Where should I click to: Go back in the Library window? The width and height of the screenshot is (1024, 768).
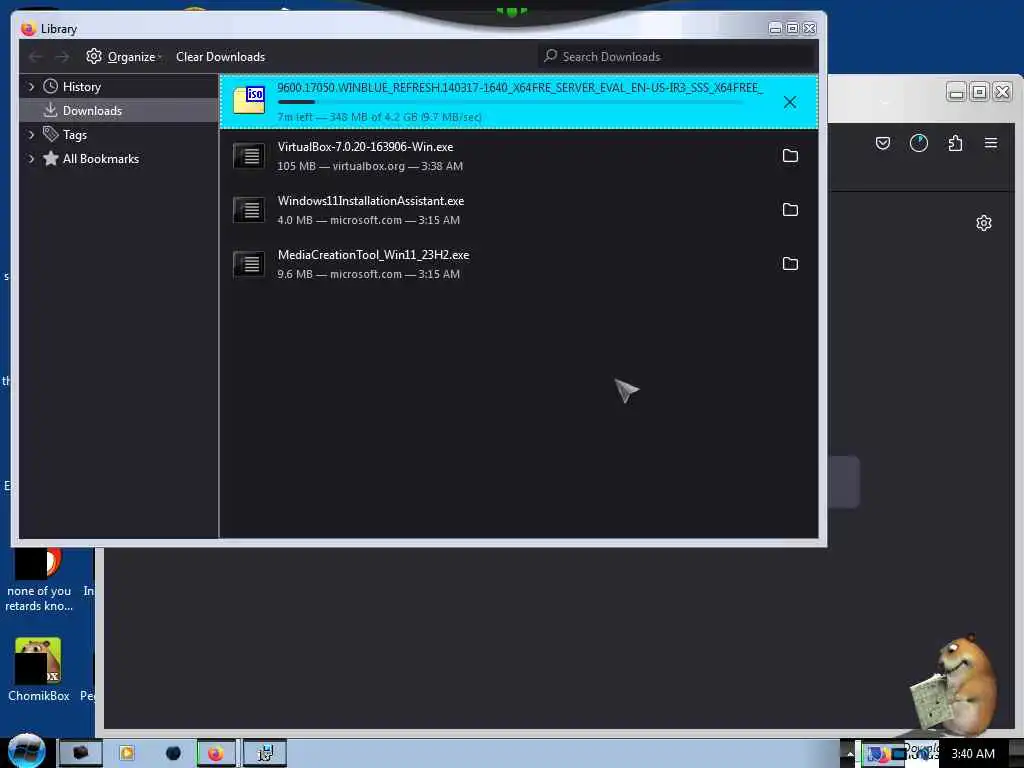35,57
